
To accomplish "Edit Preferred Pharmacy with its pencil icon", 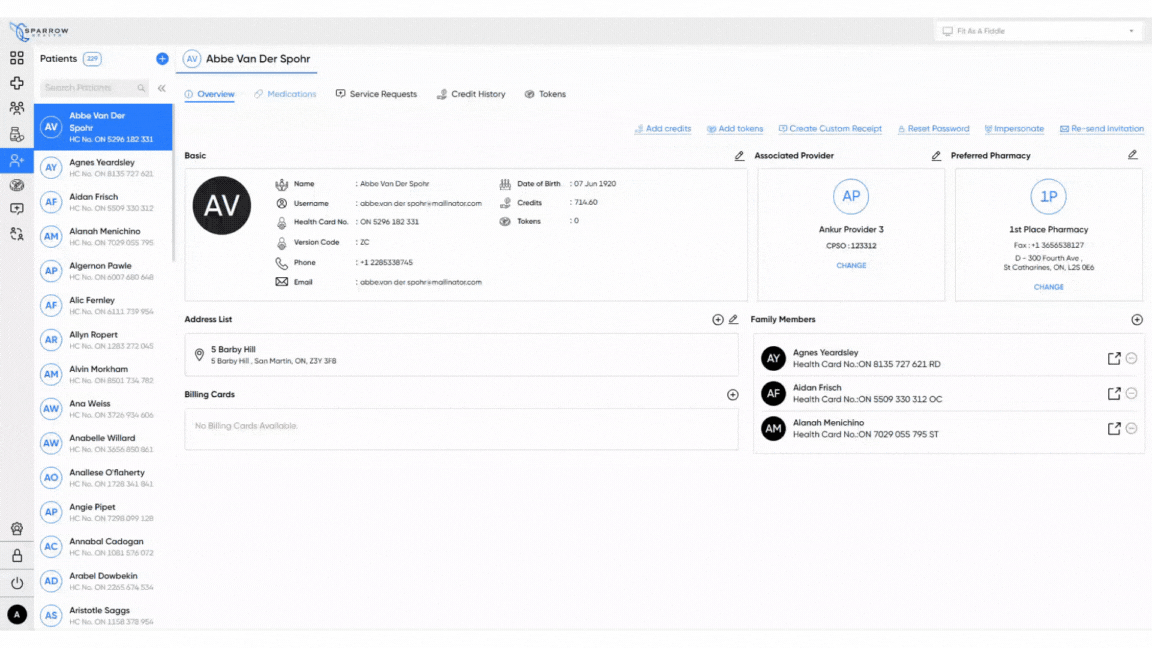I will point(1133,155).
